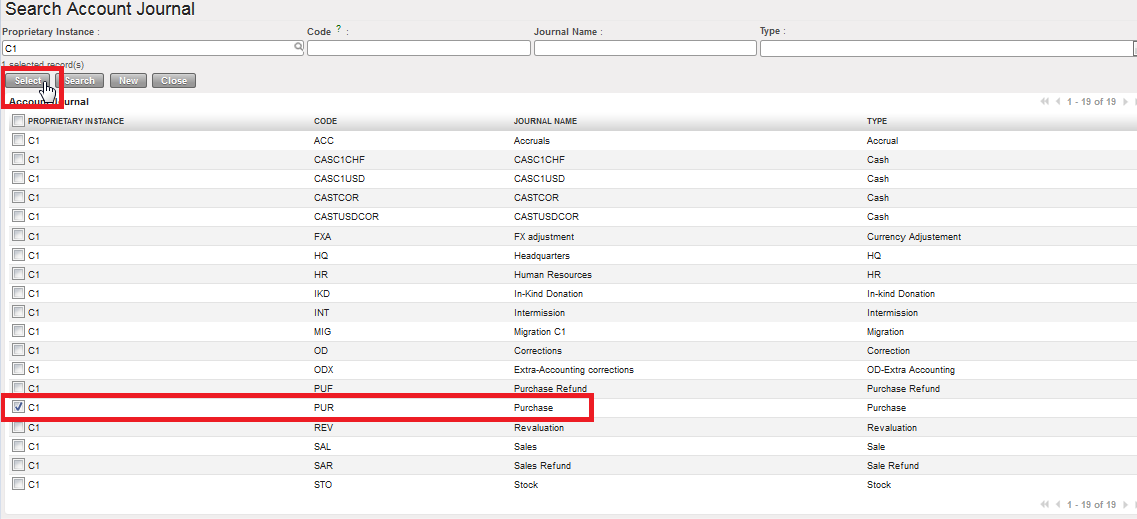1137x519 pixels.
Task: Click next page arrow above the table
Action: pos(1125,102)
